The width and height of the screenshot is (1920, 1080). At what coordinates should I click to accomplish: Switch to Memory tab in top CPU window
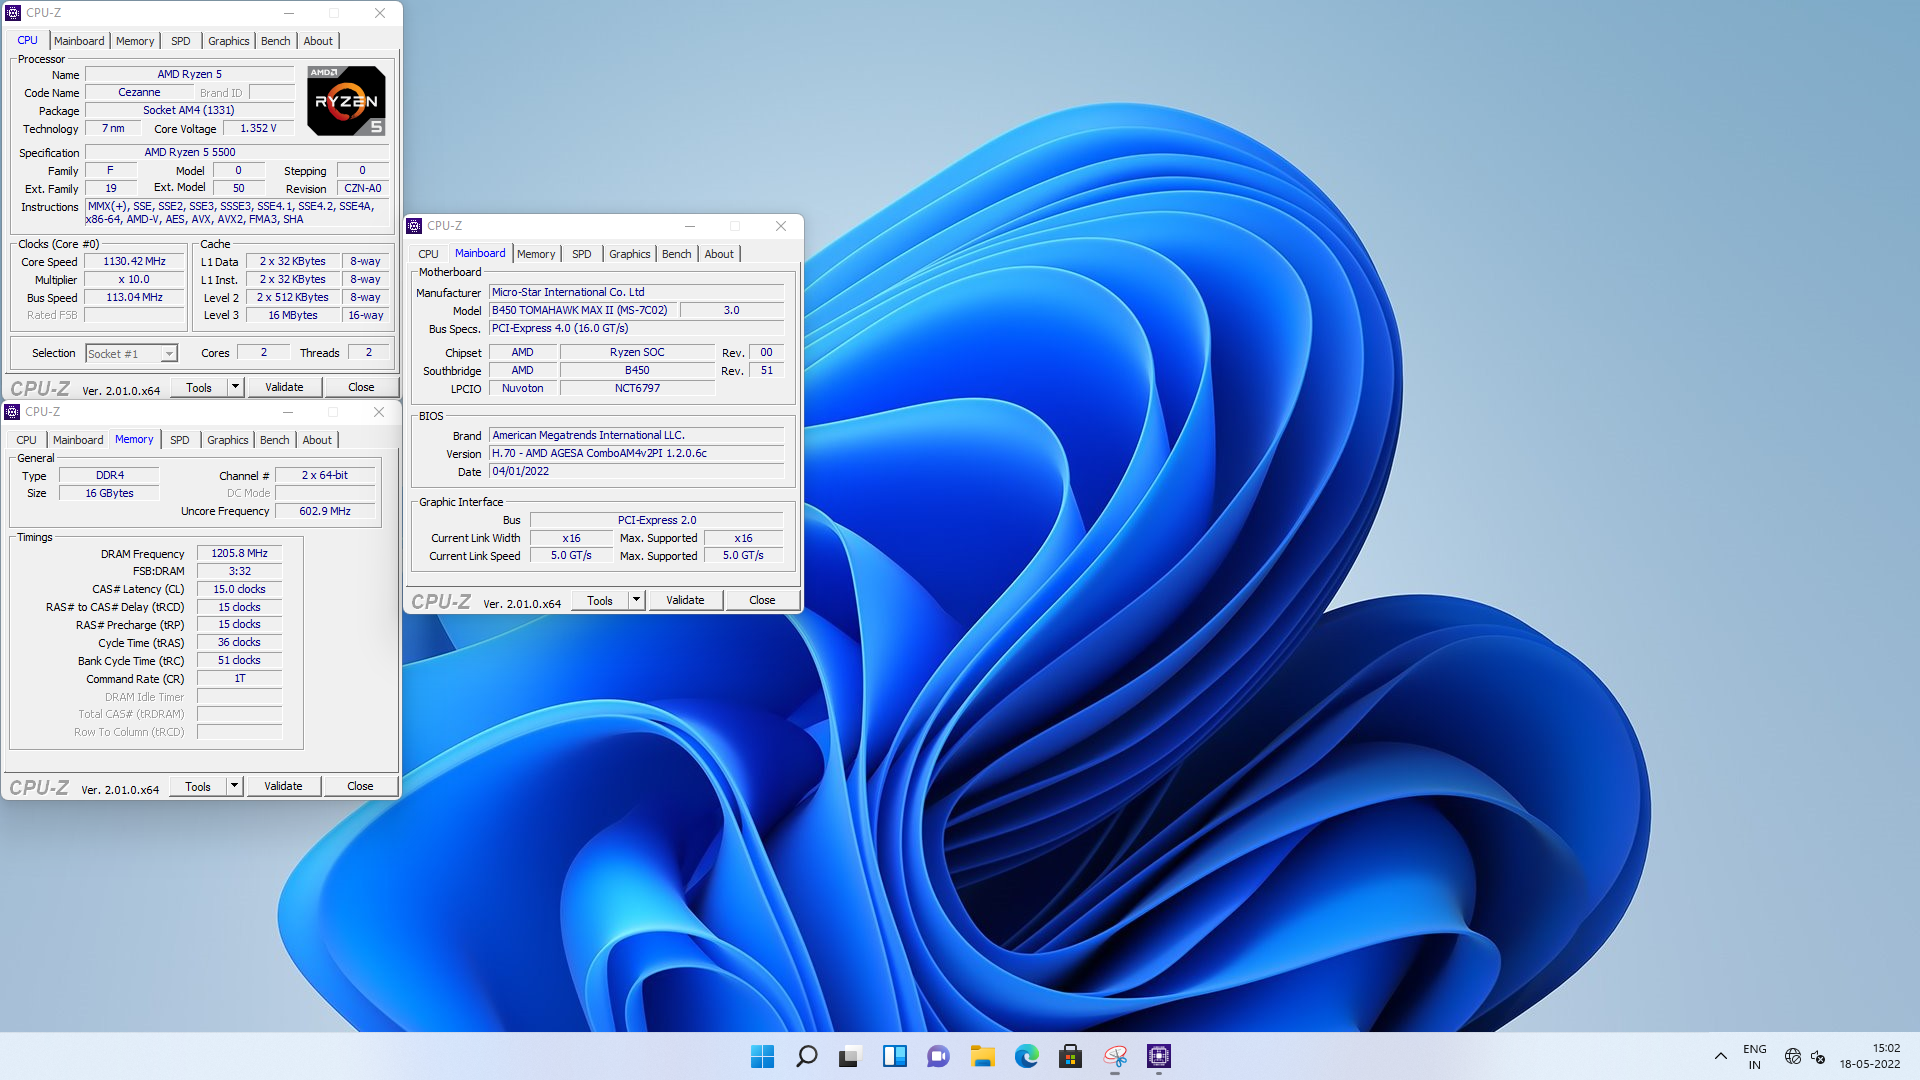point(135,41)
